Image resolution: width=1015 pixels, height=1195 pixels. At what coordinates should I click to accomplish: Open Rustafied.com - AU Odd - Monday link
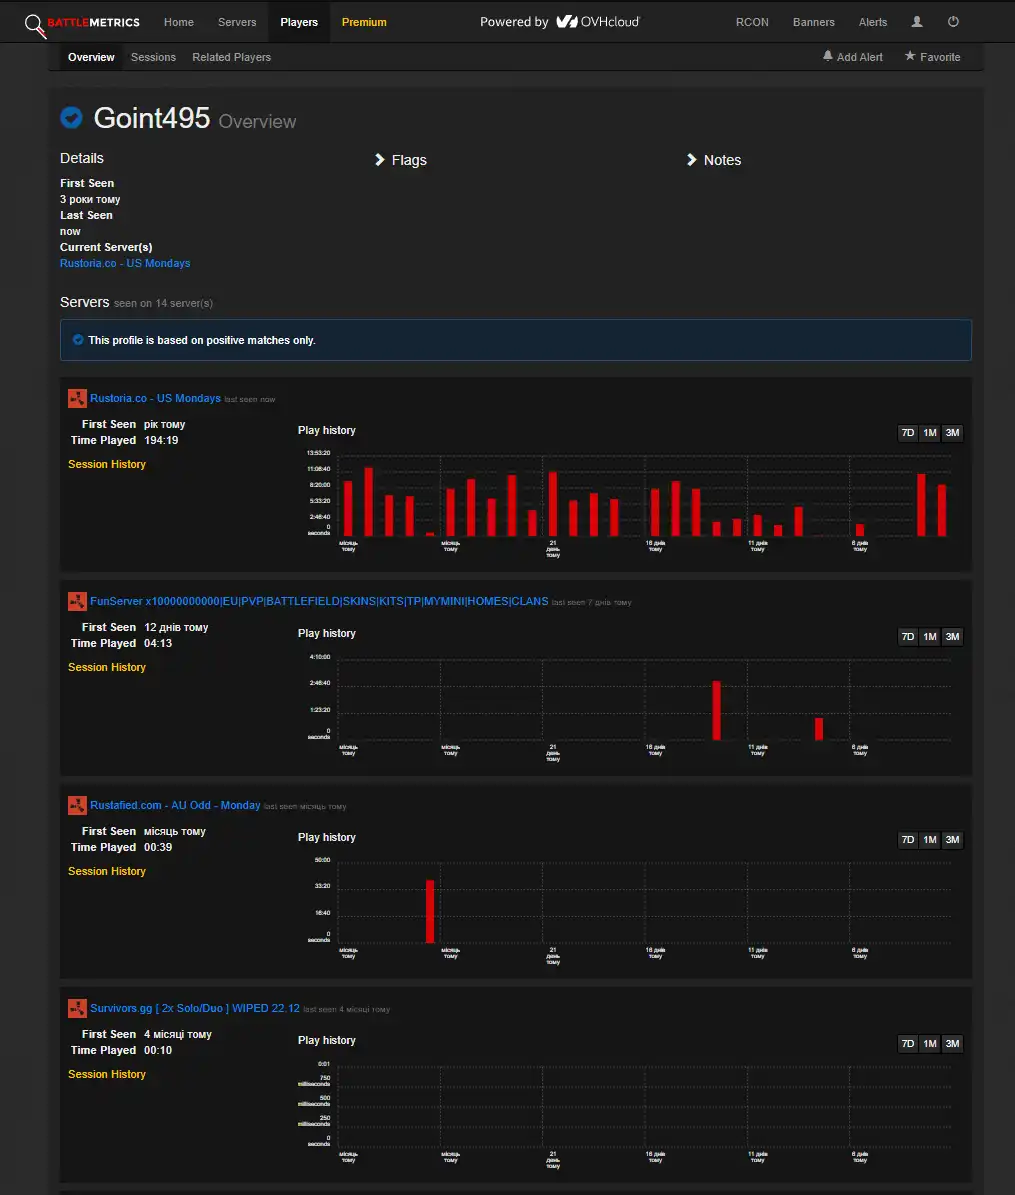175,806
